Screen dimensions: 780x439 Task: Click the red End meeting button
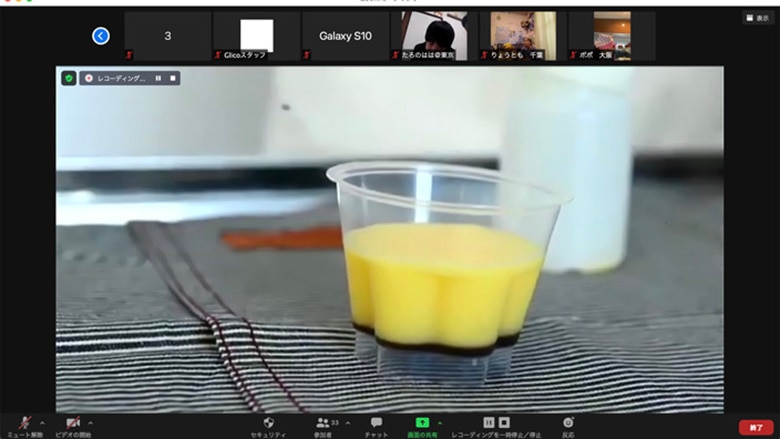click(x=756, y=427)
